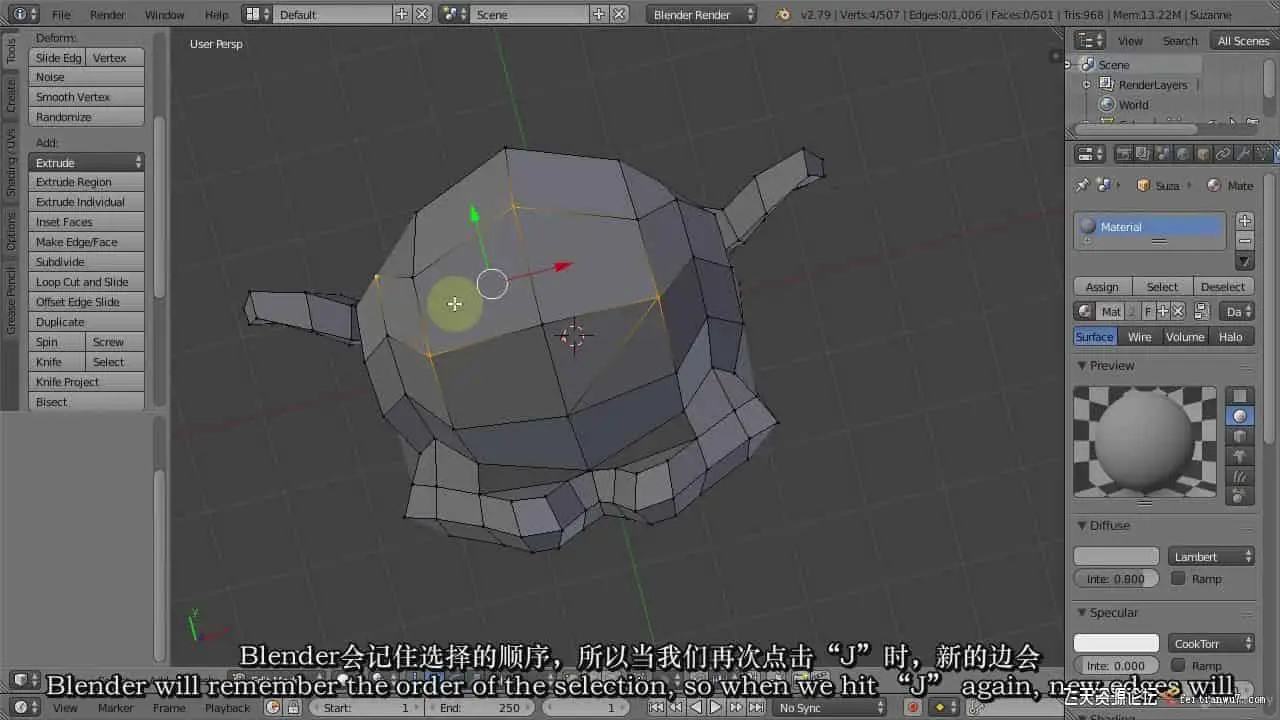Open the Extrude dropdown menu
The width and height of the screenshot is (1280, 720).
pos(87,162)
